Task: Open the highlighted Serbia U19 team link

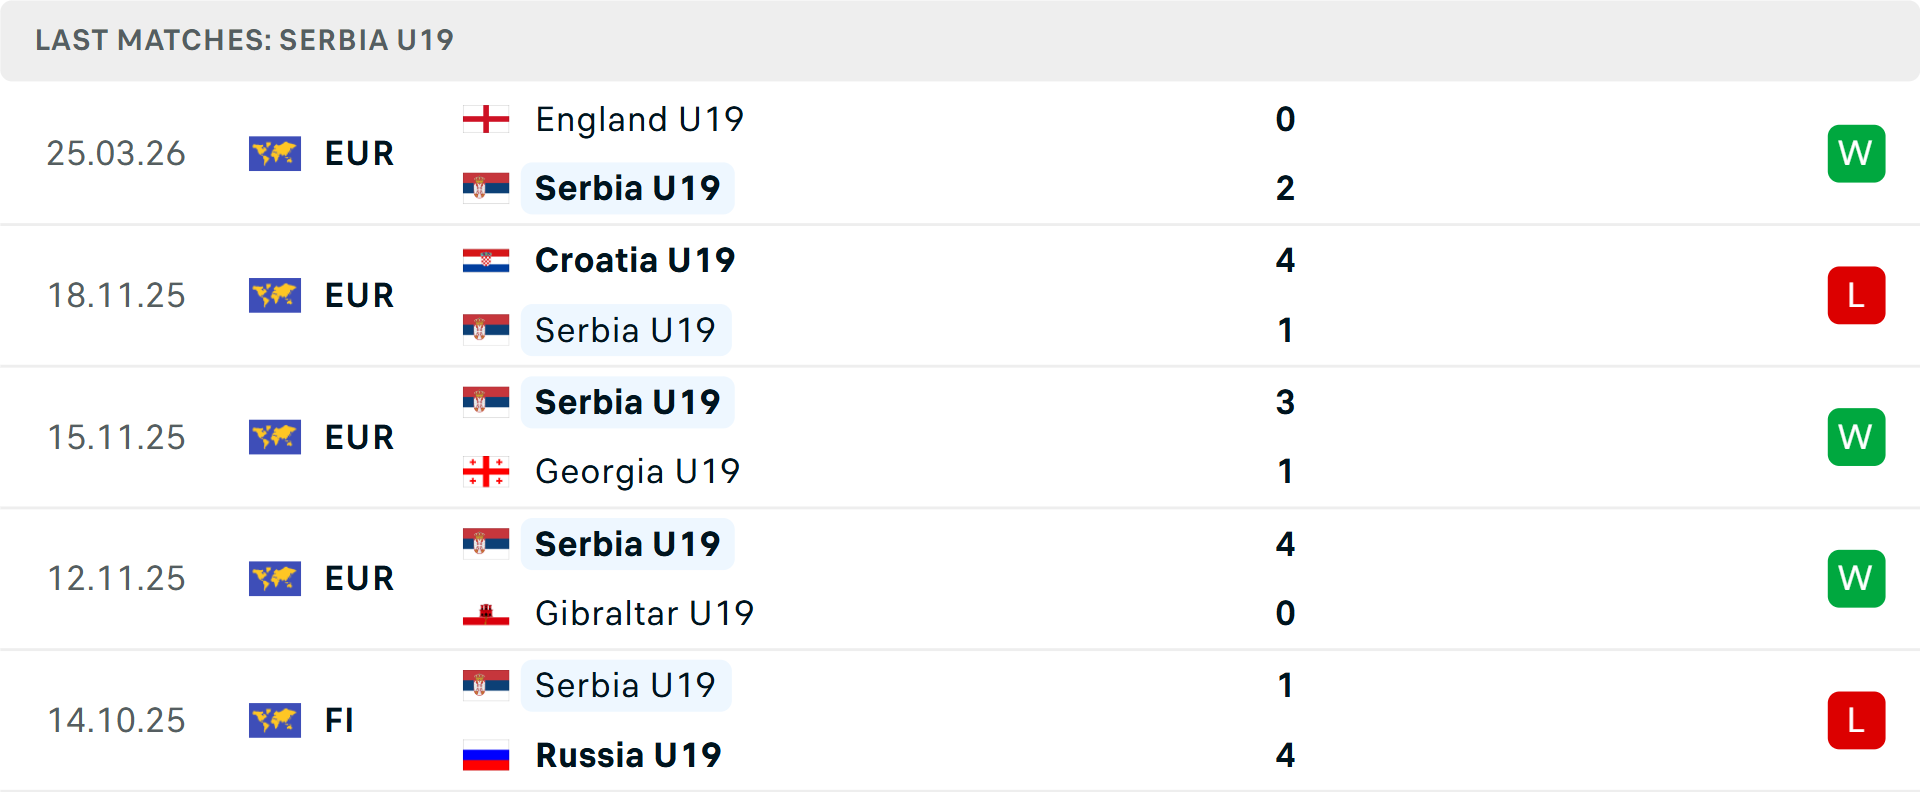Action: point(627,187)
